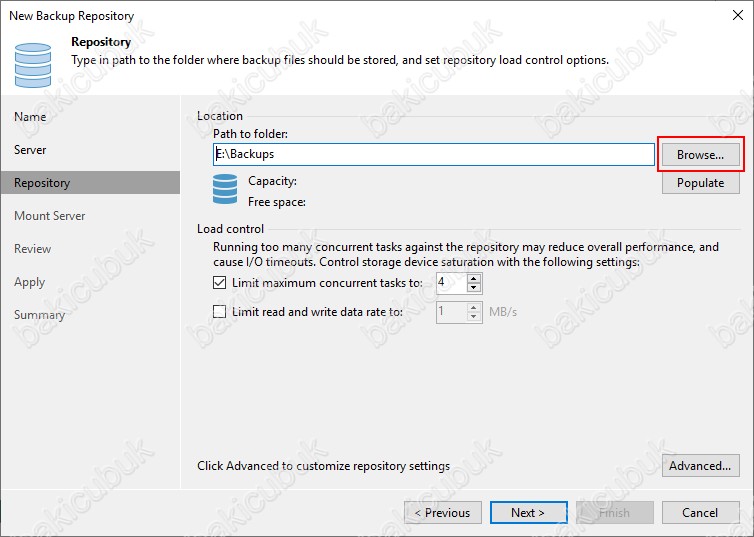The image size is (754, 537).
Task: Click the Path to folder input field
Action: (434, 154)
